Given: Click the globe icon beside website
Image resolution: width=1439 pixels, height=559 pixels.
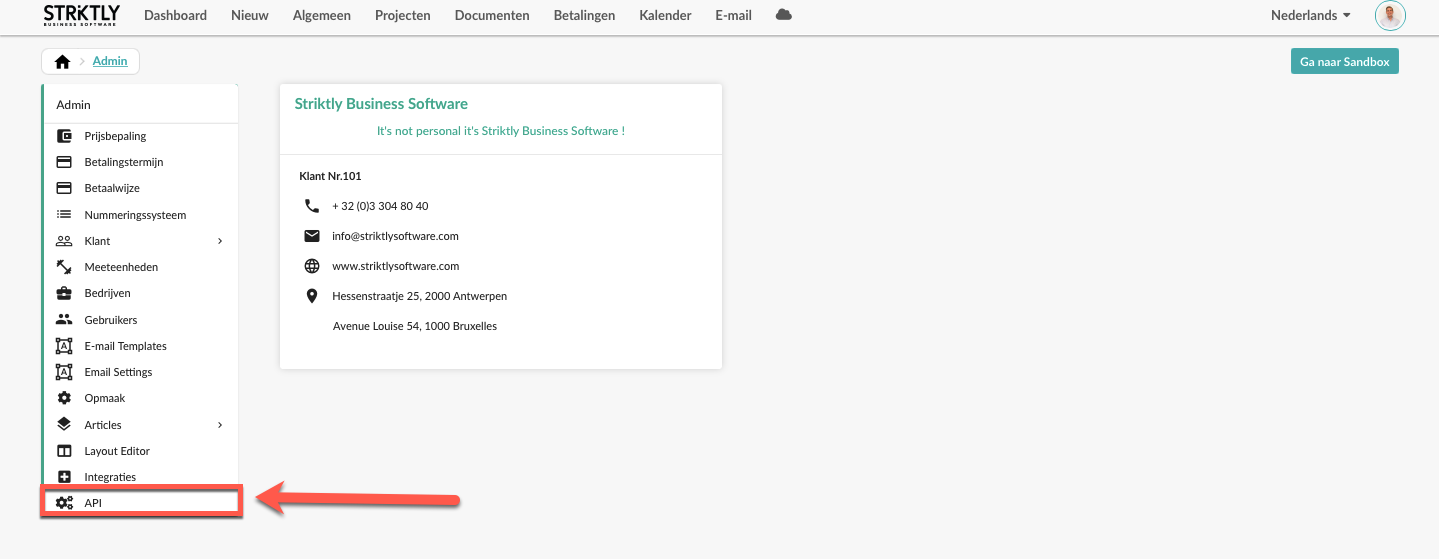Looking at the screenshot, I should point(312,266).
